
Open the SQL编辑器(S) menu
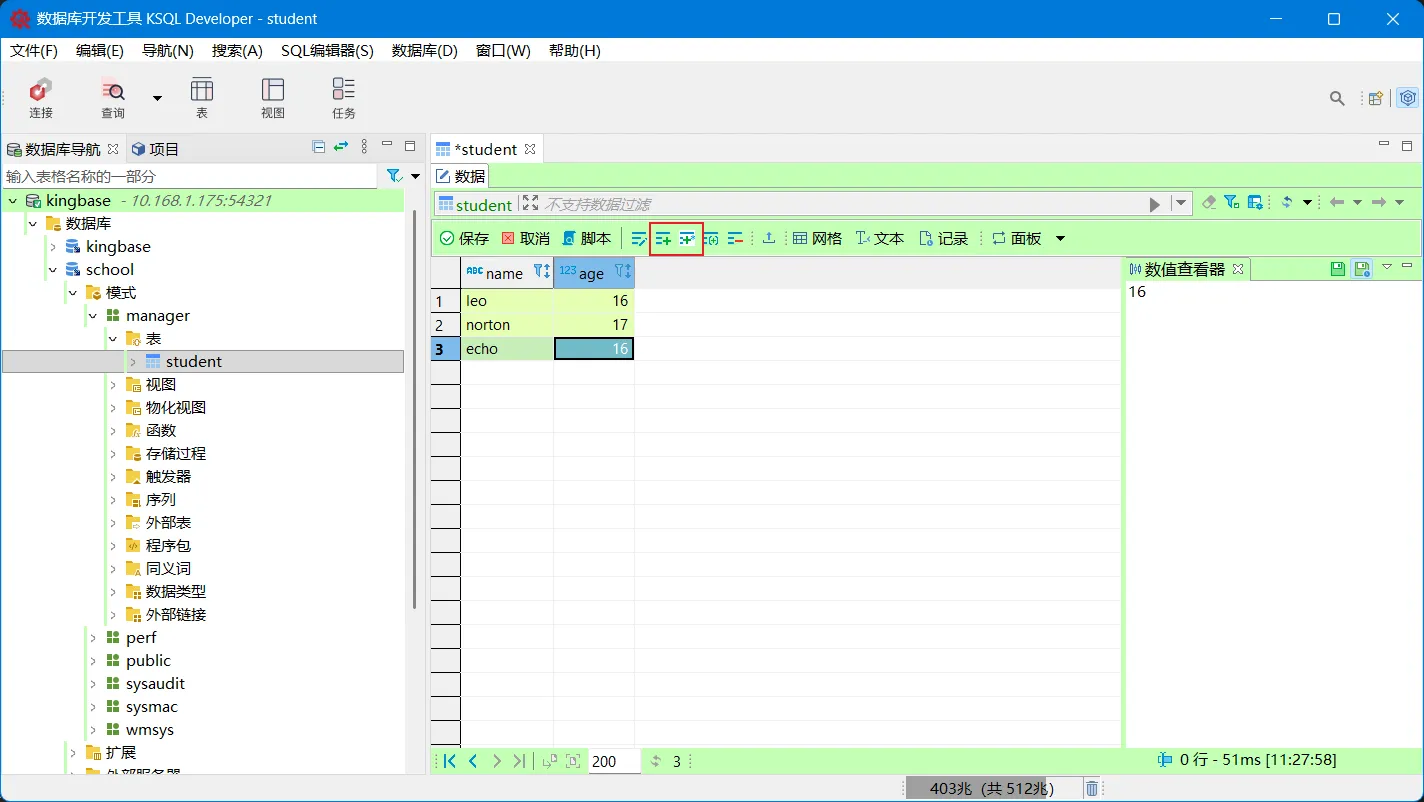(324, 51)
